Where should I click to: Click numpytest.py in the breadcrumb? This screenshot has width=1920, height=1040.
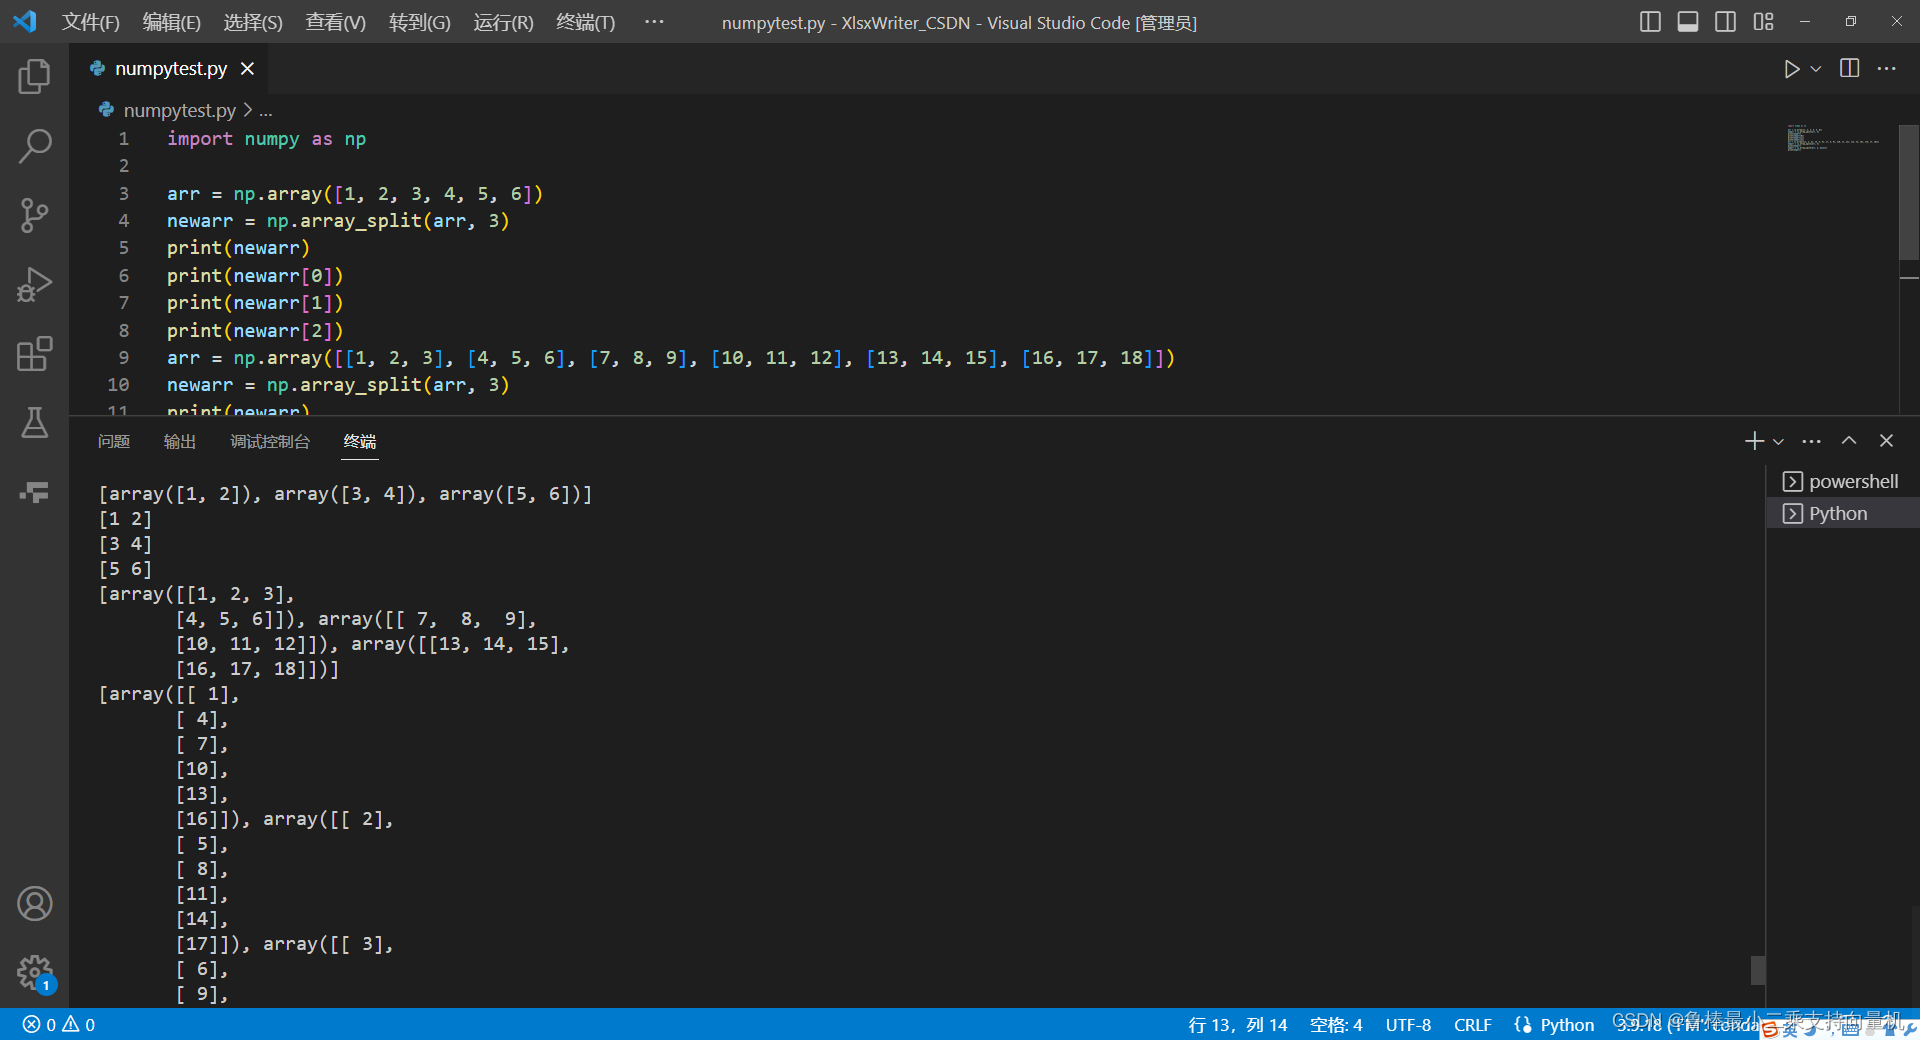click(179, 110)
